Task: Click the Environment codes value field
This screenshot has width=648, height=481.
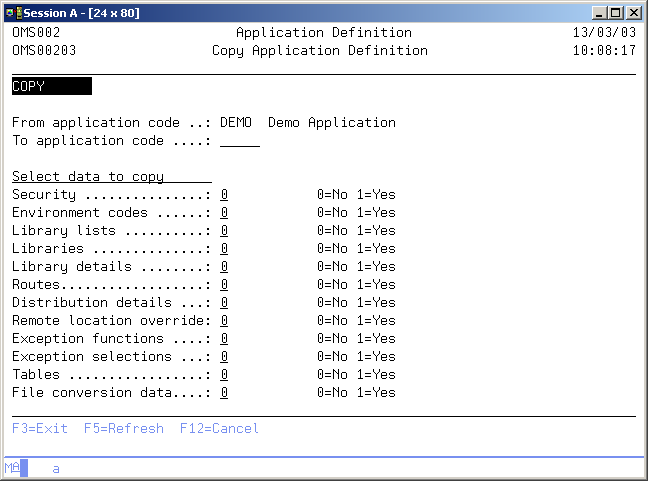Action: (224, 213)
